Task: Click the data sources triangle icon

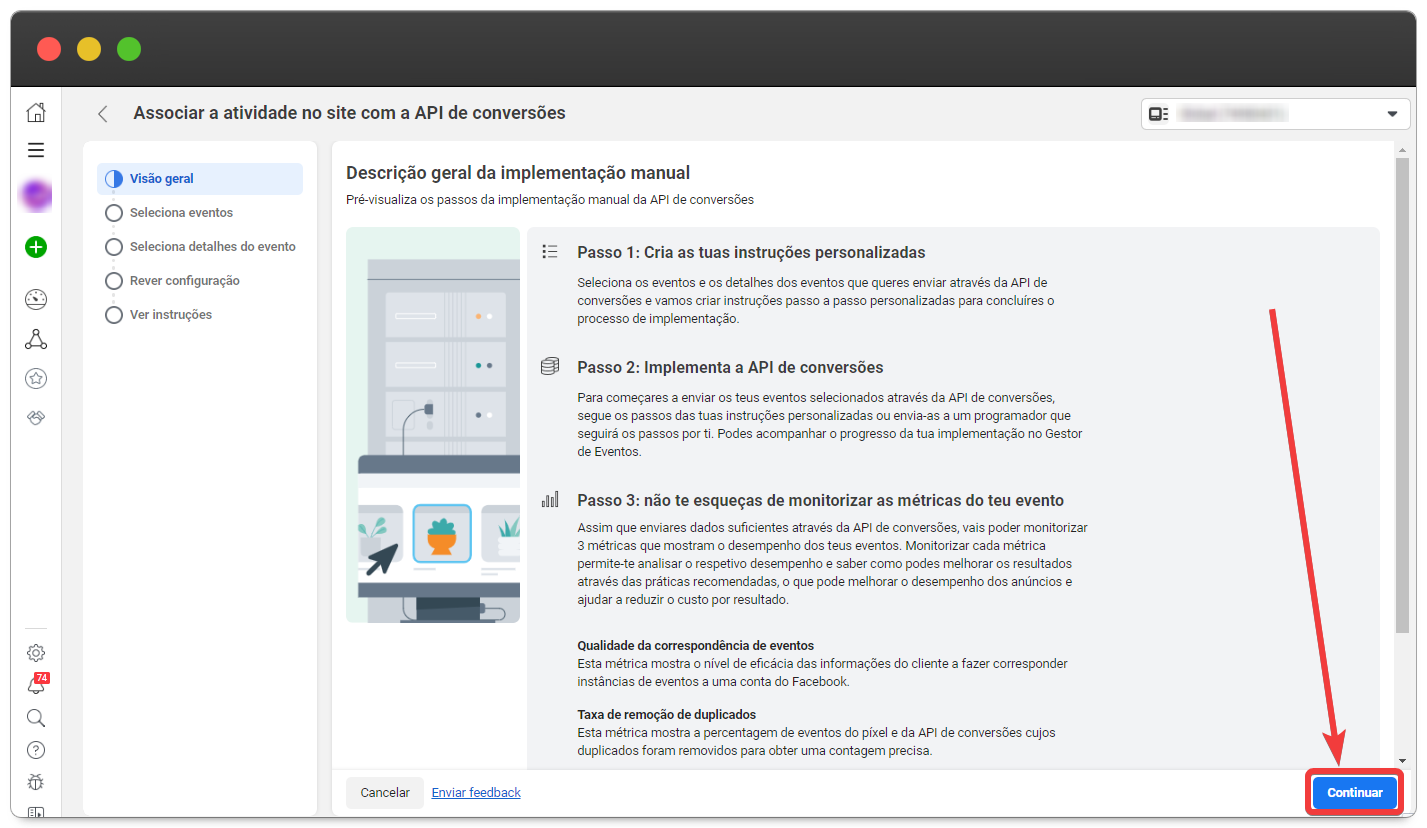Action: tap(36, 339)
